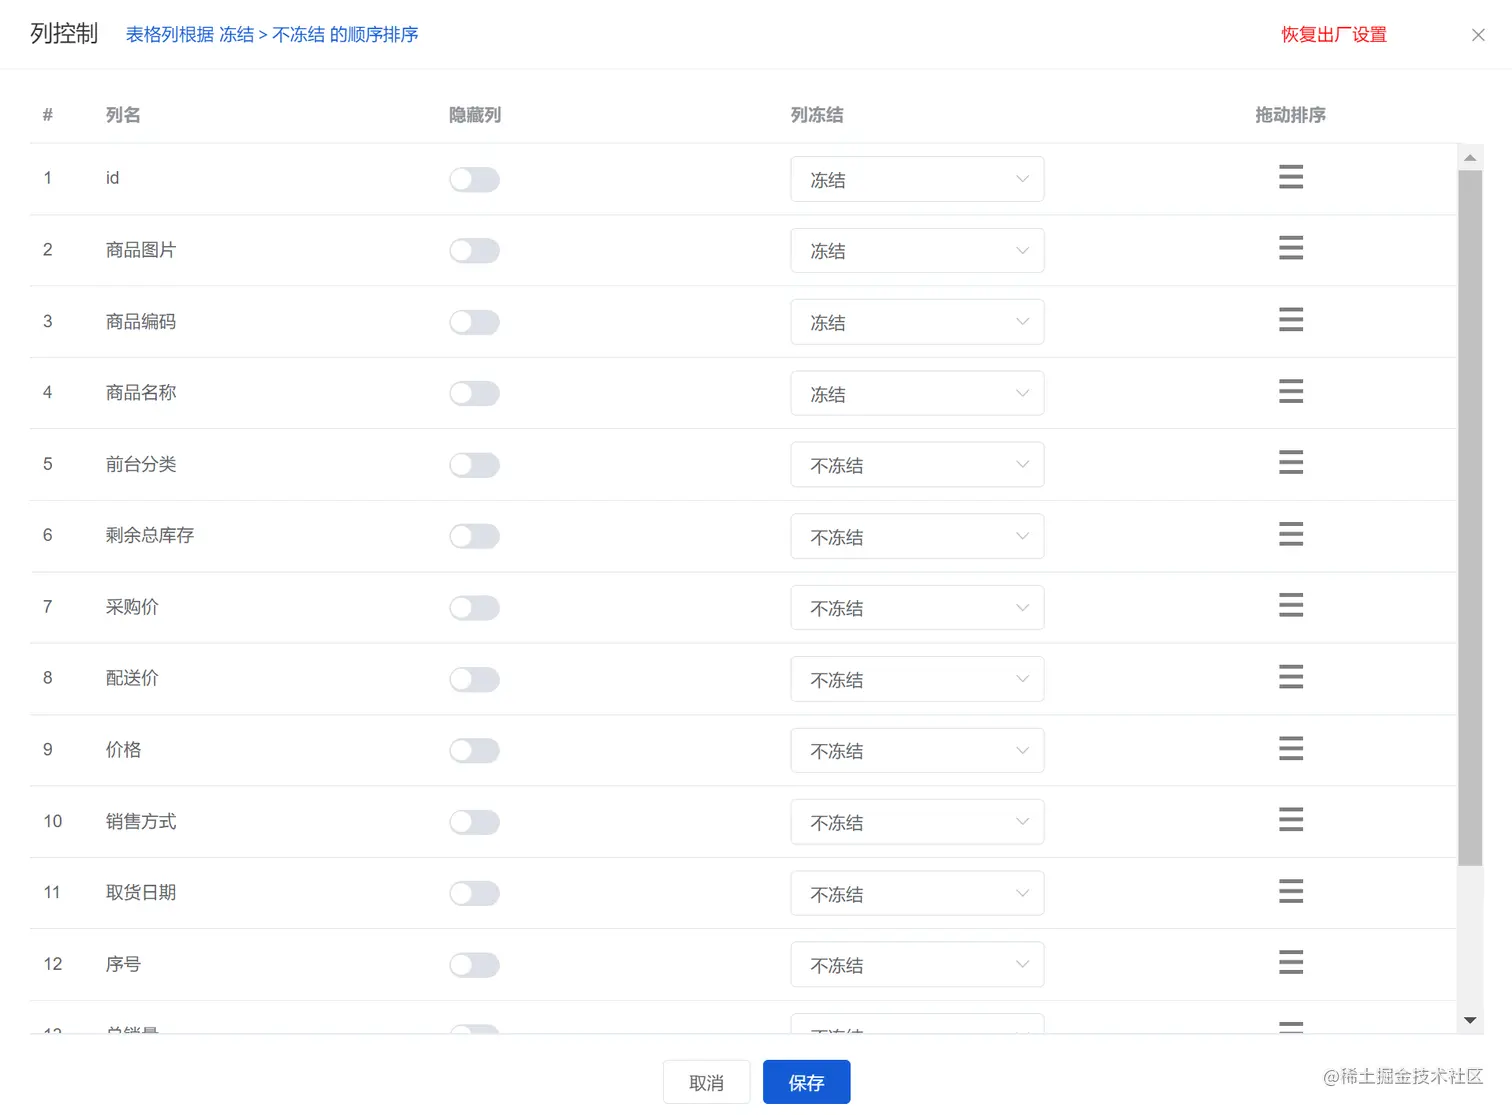This screenshot has width=1512, height=1115.
Task: Click drag handle of 销售方式 row
Action: click(1291, 820)
